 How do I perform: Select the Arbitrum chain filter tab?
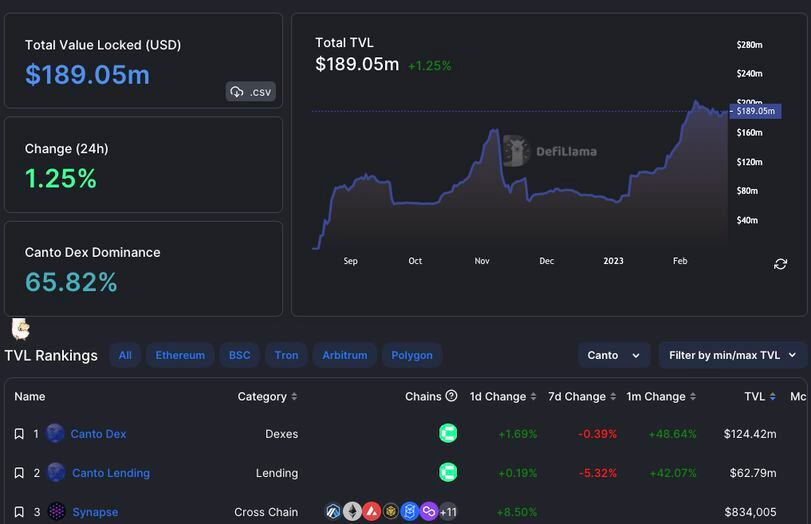pos(344,355)
